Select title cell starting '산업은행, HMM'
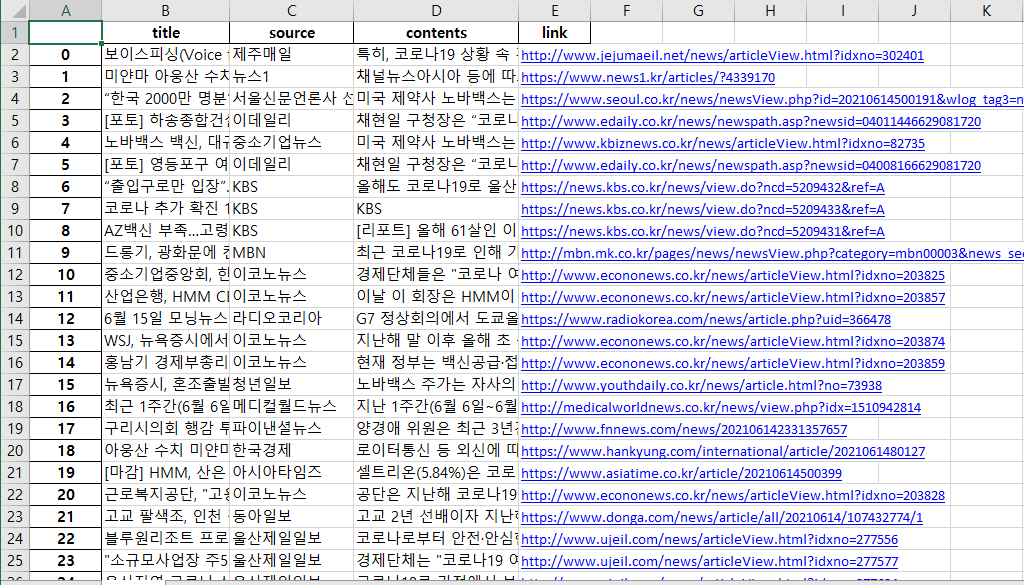The height and width of the screenshot is (585, 1024). (166, 296)
